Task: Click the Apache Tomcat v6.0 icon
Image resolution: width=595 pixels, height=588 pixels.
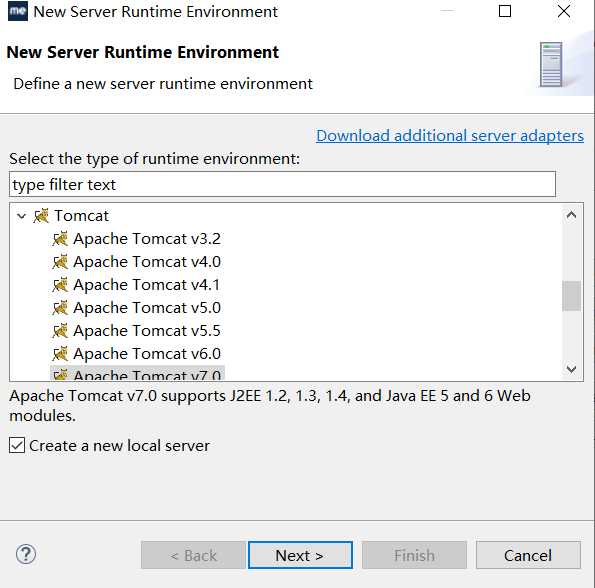Action: point(60,354)
